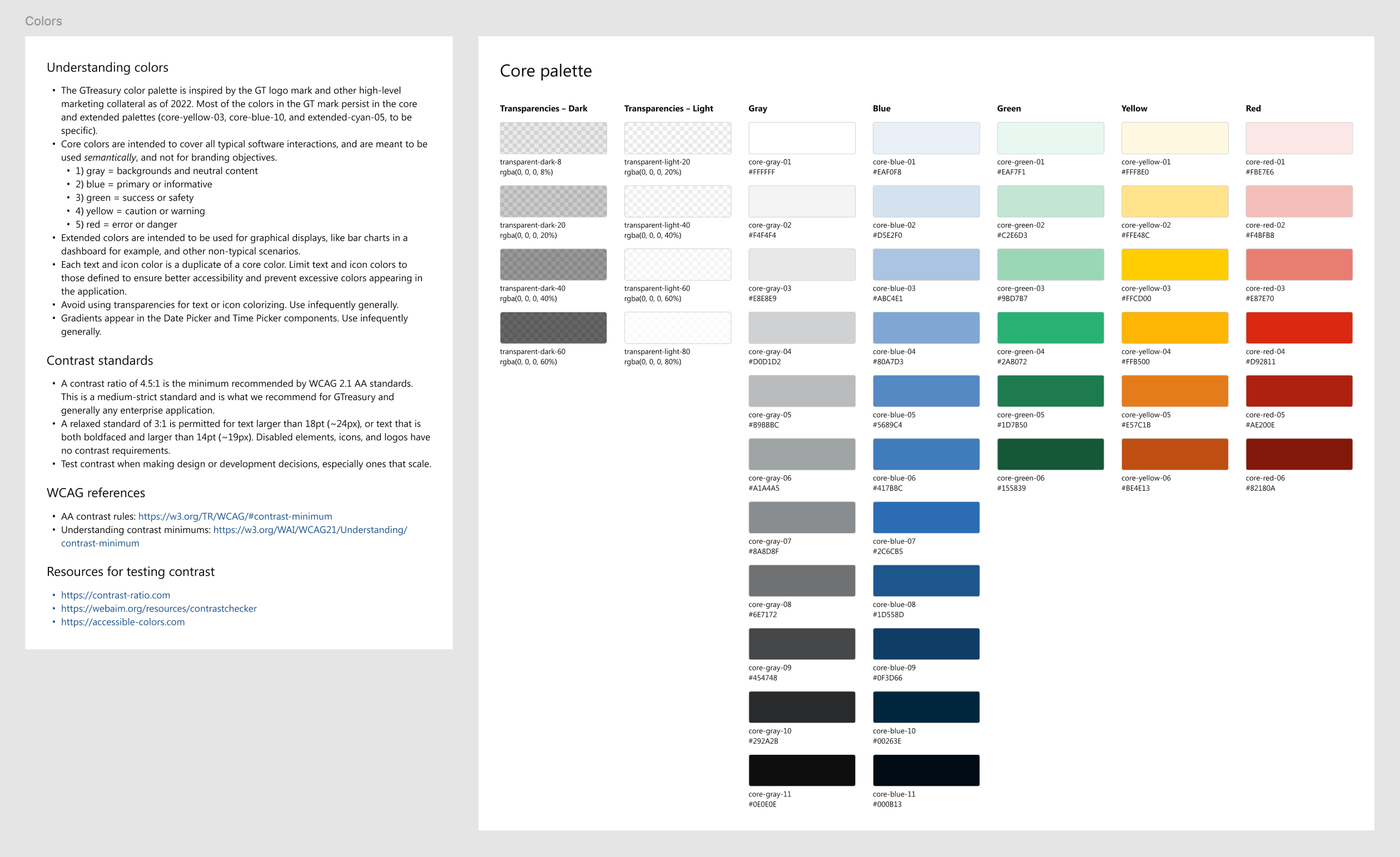Pick the core-red-02 swatch
The height and width of the screenshot is (857, 1400).
[x=1299, y=201]
